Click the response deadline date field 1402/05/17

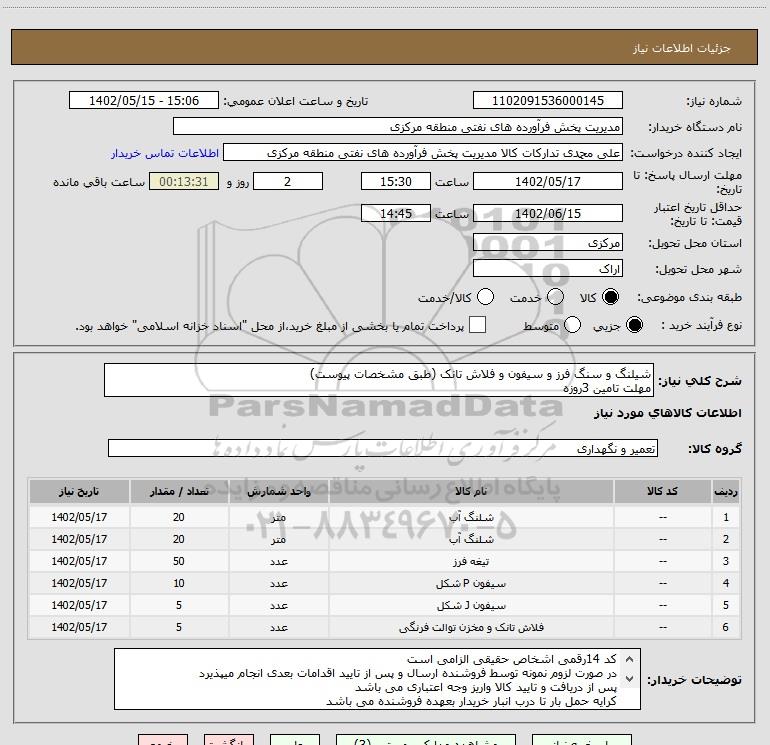point(548,181)
